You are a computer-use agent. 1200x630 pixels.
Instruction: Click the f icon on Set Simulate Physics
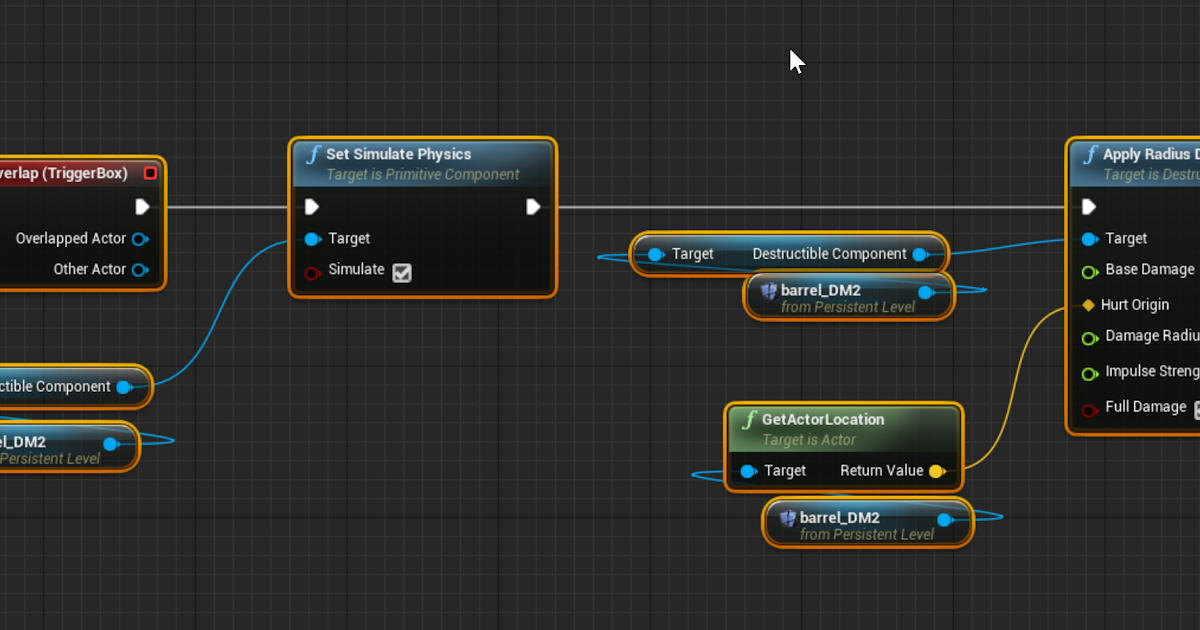point(313,154)
